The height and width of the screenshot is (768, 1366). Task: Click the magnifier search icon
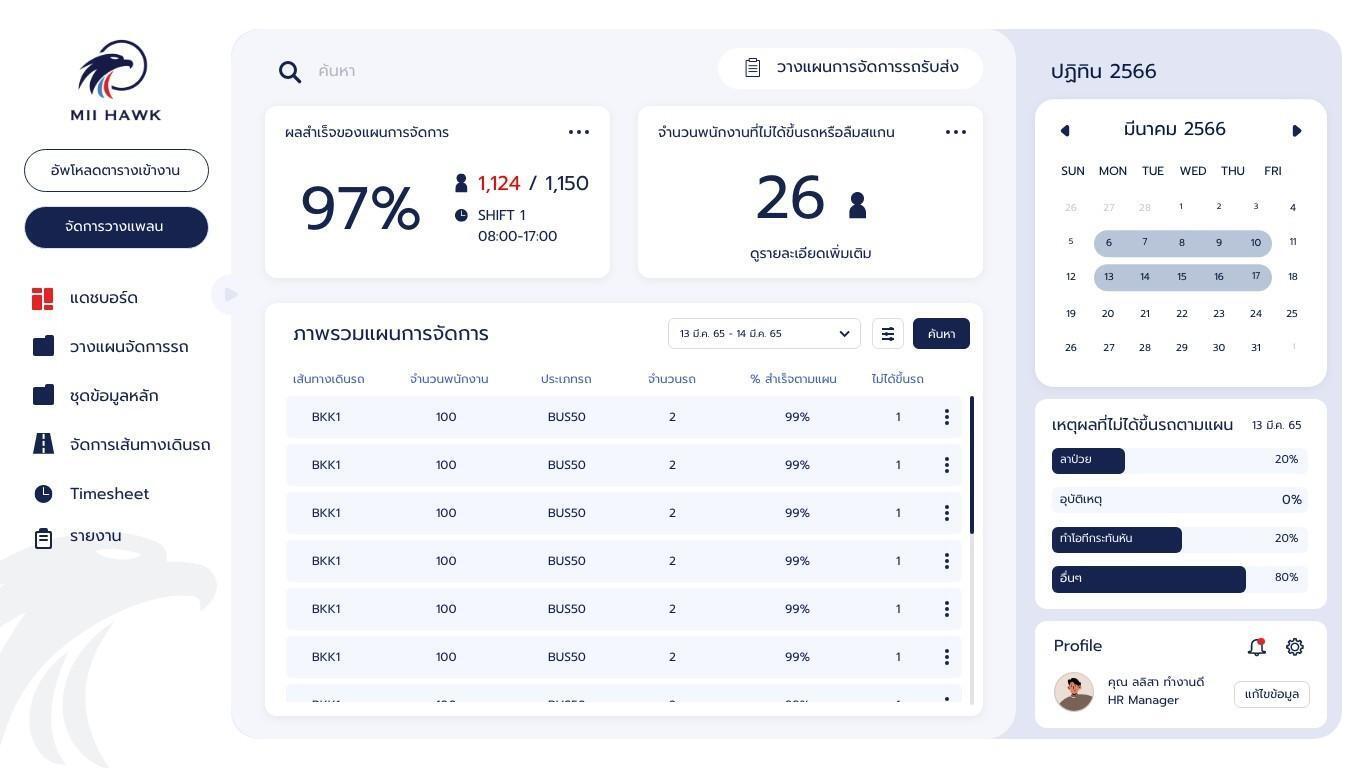coord(290,71)
